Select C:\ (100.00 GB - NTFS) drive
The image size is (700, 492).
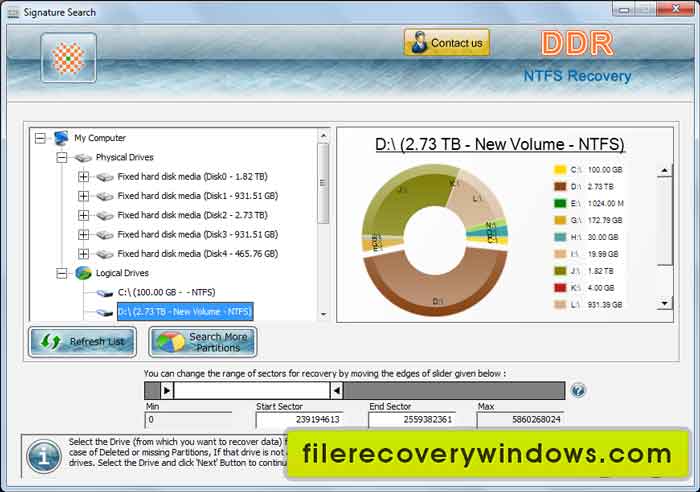point(167,292)
